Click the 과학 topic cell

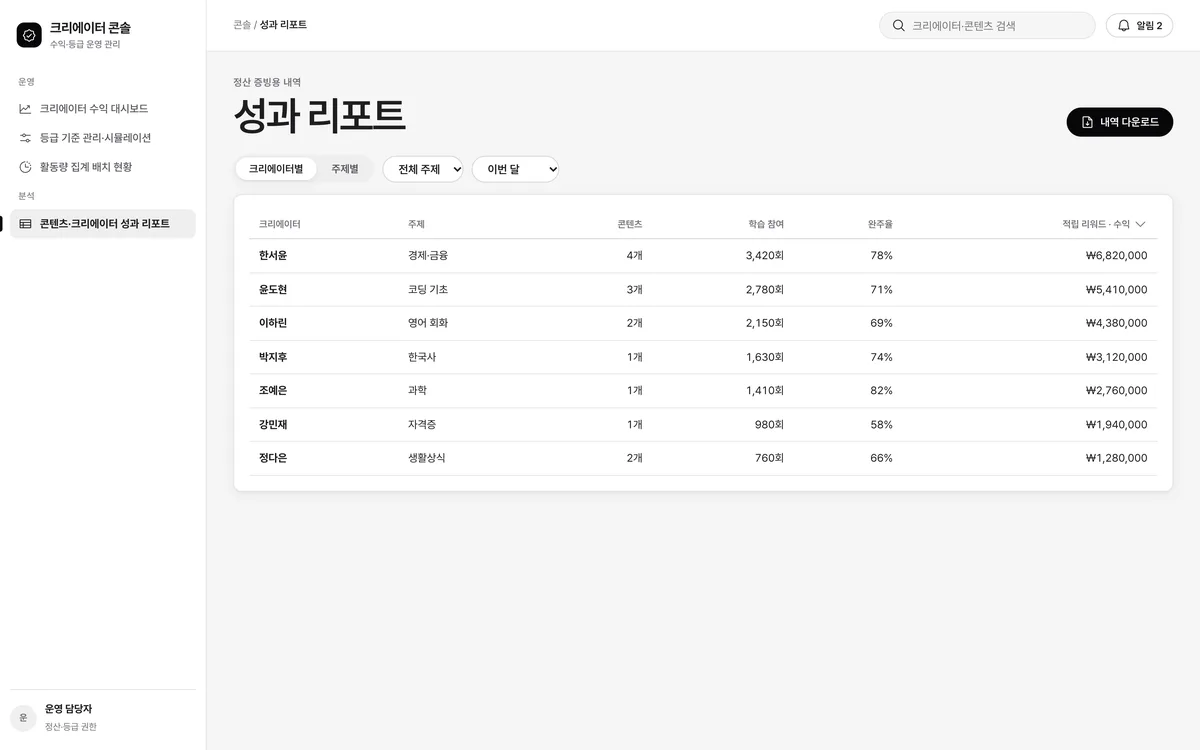click(x=417, y=391)
